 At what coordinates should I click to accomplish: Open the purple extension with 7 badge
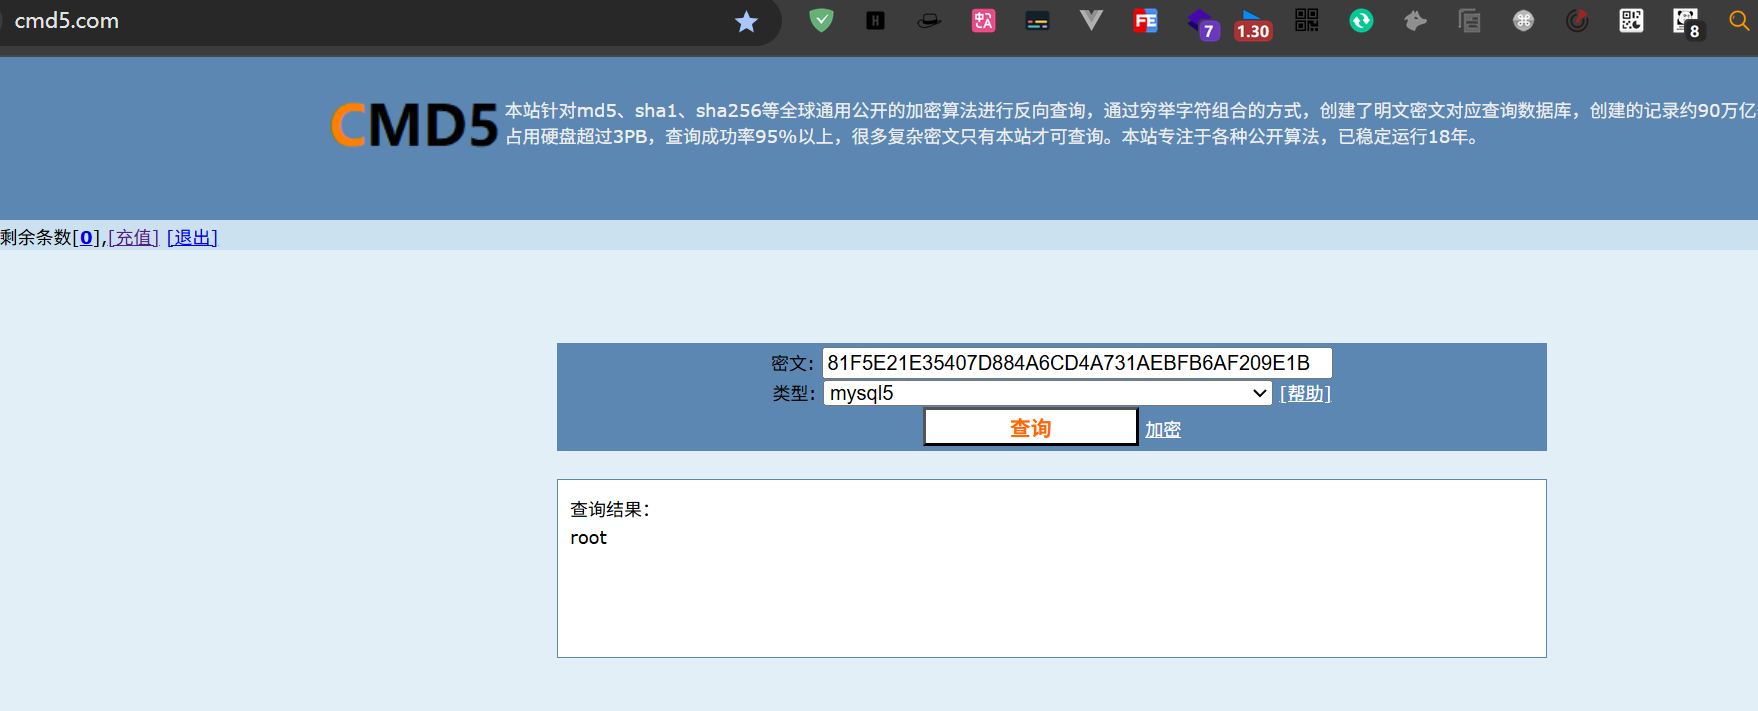coord(1201,23)
